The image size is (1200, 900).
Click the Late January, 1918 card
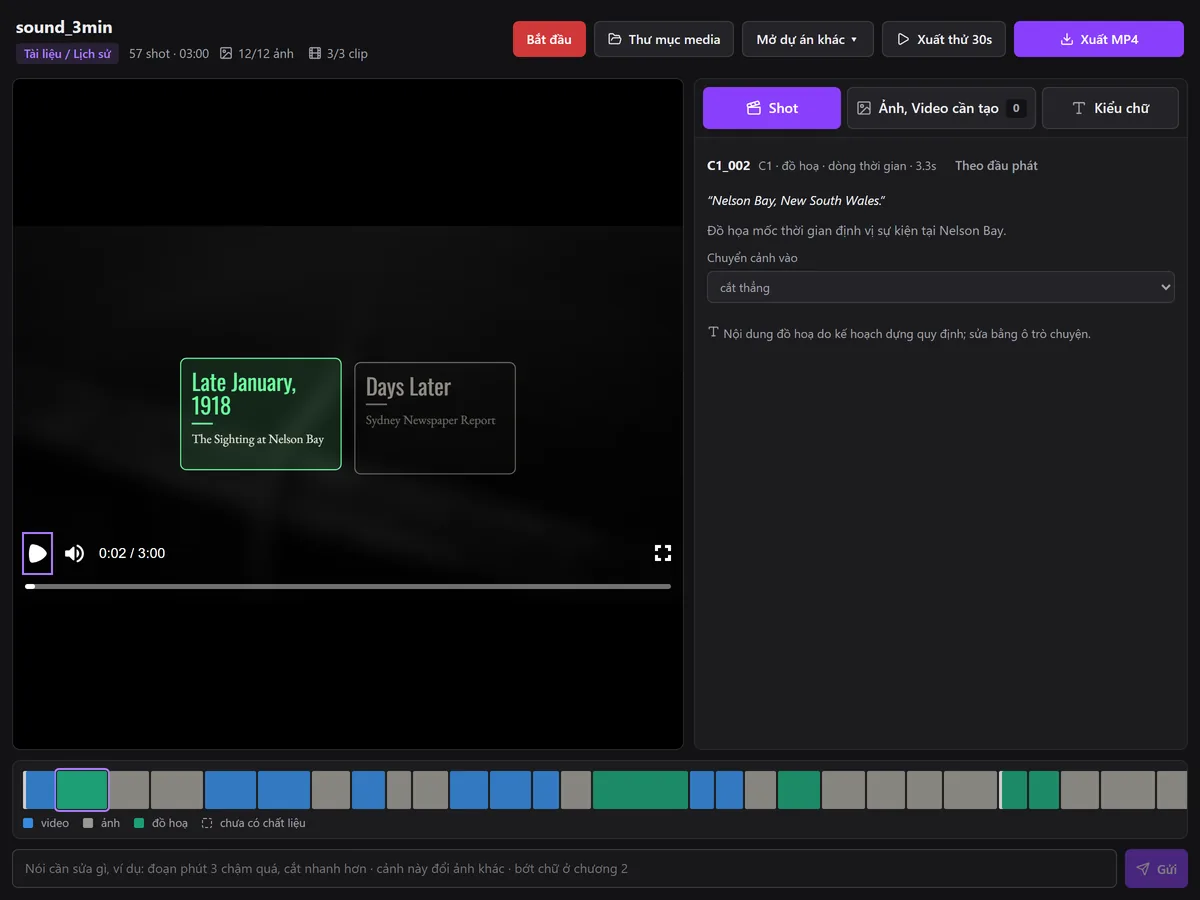point(261,414)
